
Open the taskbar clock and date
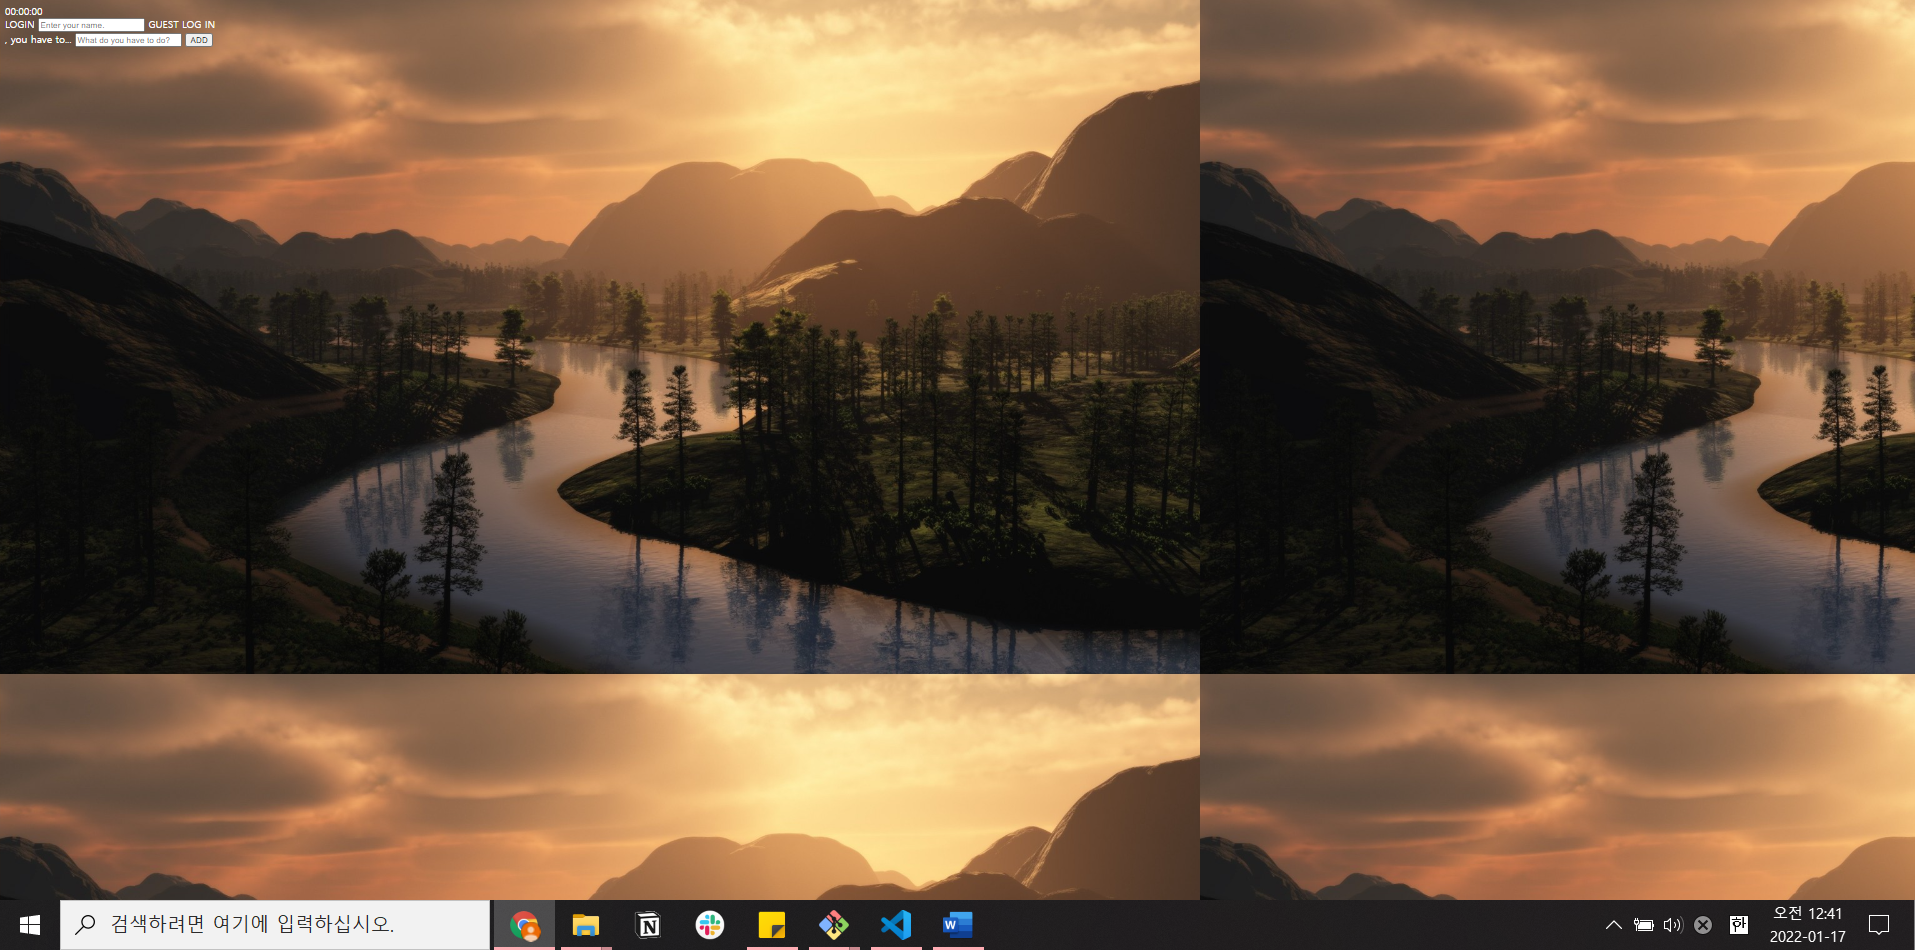click(1808, 925)
